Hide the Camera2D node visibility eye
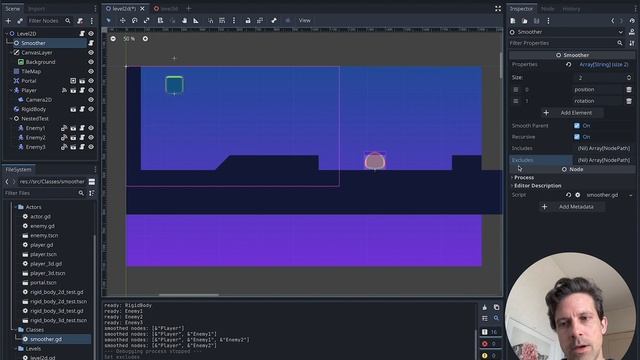This screenshot has height=360, width=640. coord(91,100)
